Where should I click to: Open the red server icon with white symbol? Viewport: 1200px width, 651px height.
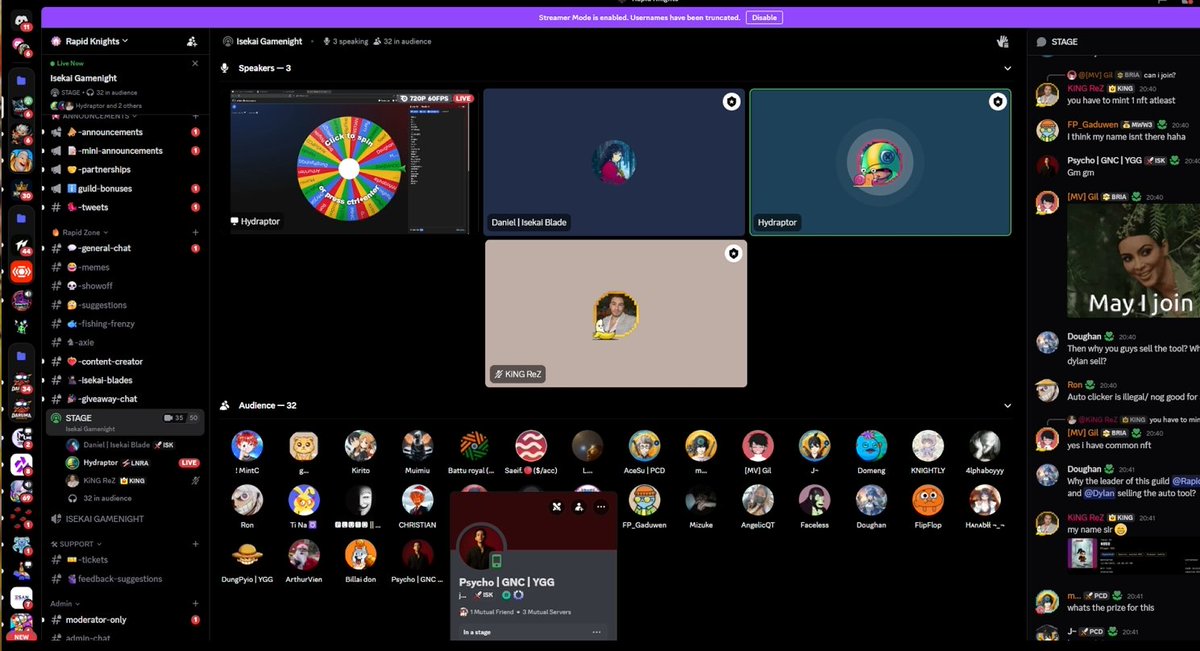tap(21, 272)
